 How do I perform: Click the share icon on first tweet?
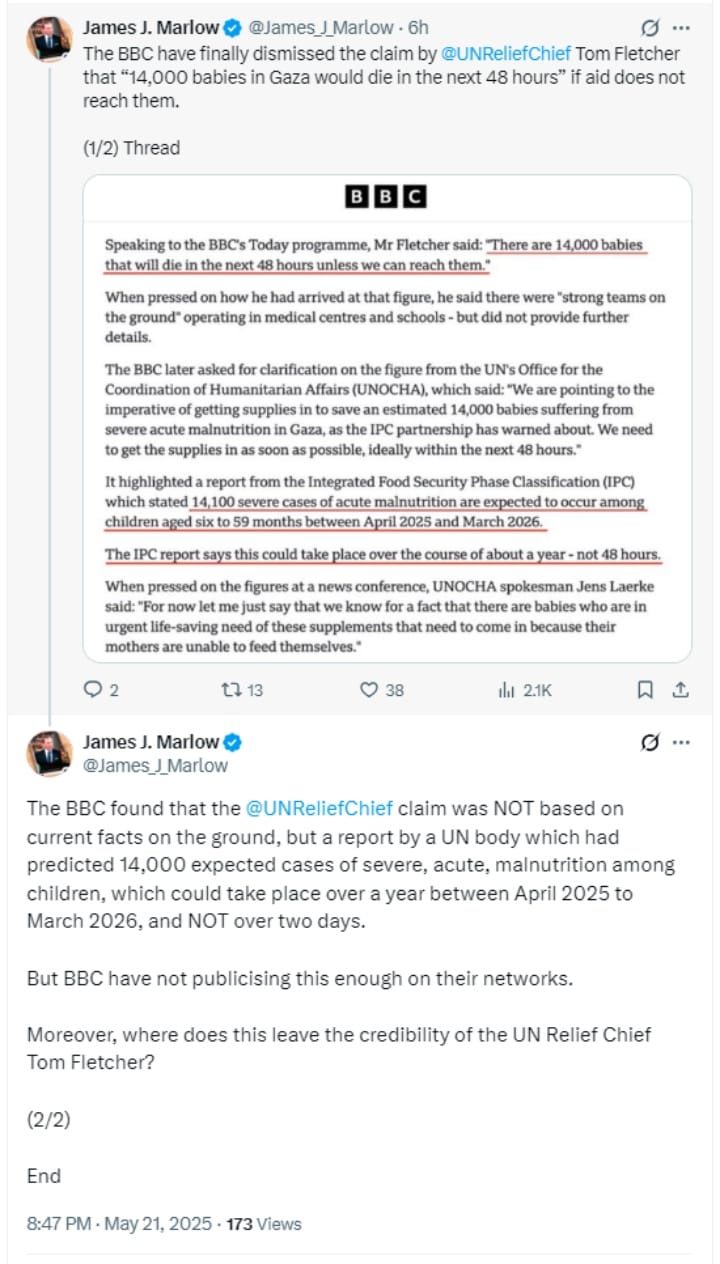click(x=680, y=689)
